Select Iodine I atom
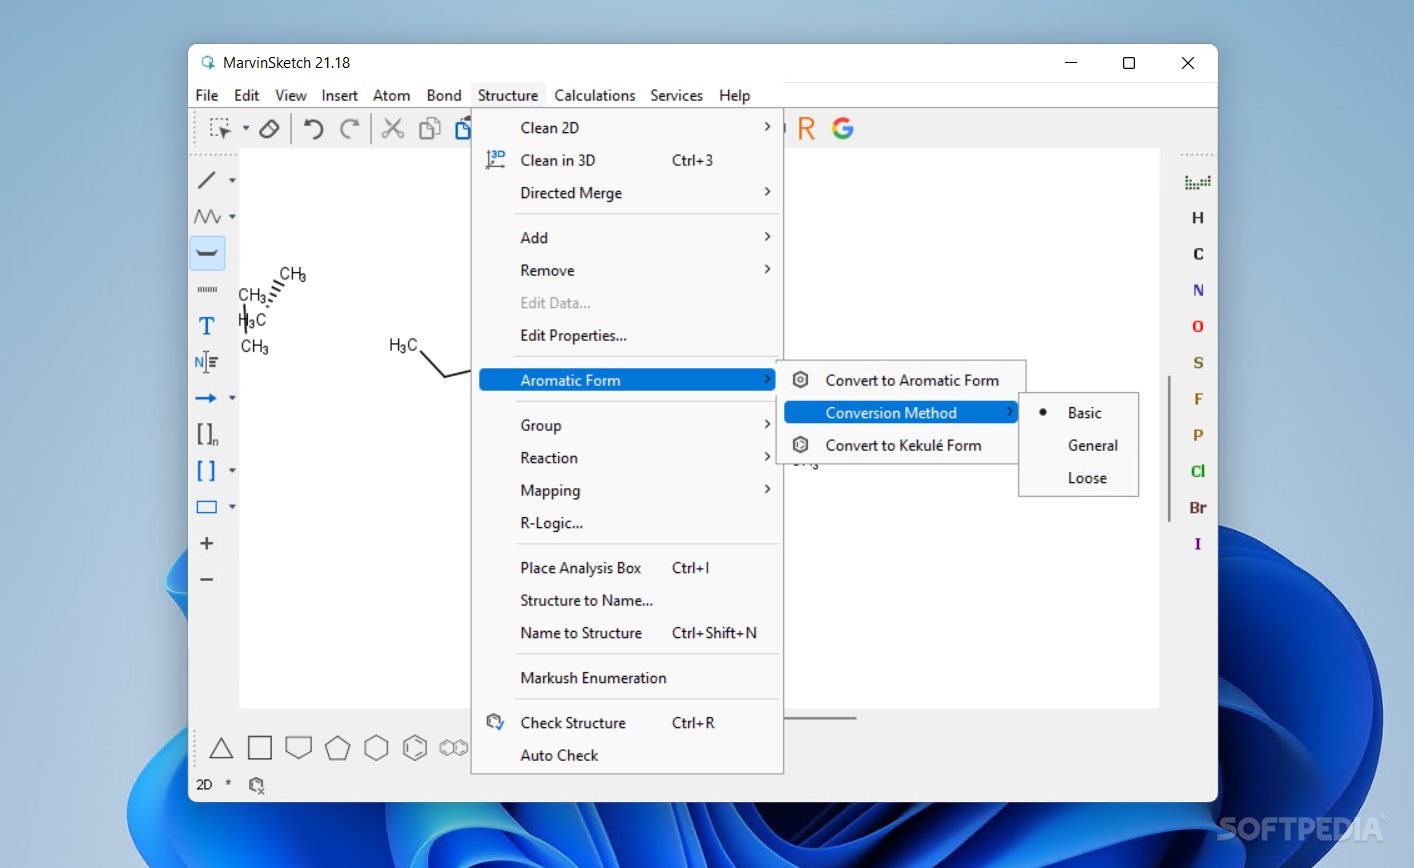The image size is (1414, 868). point(1198,544)
